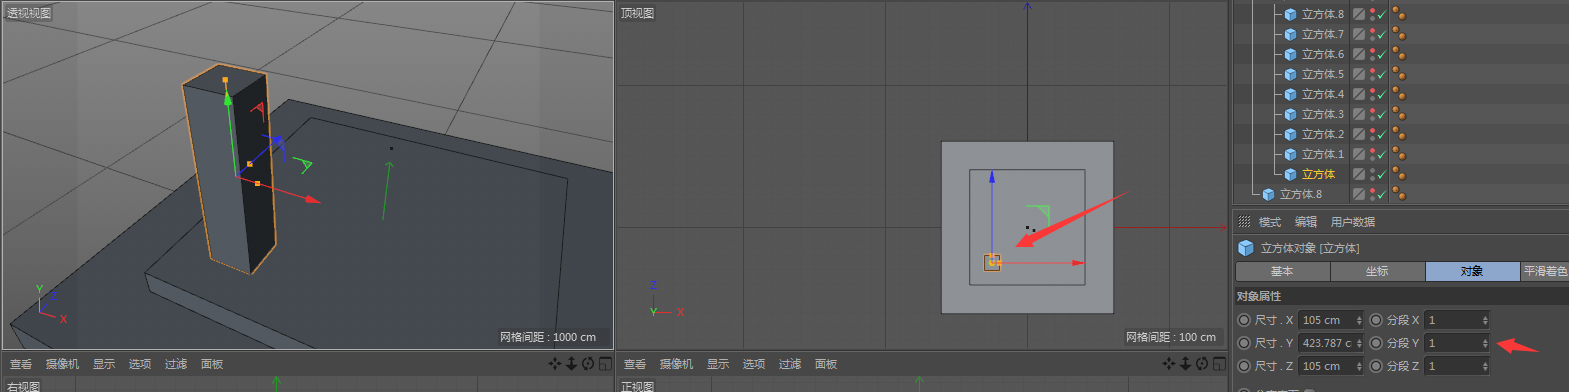This screenshot has height=392, width=1569.
Task: Click orange top handle in perspective view
Action: [x=225, y=80]
